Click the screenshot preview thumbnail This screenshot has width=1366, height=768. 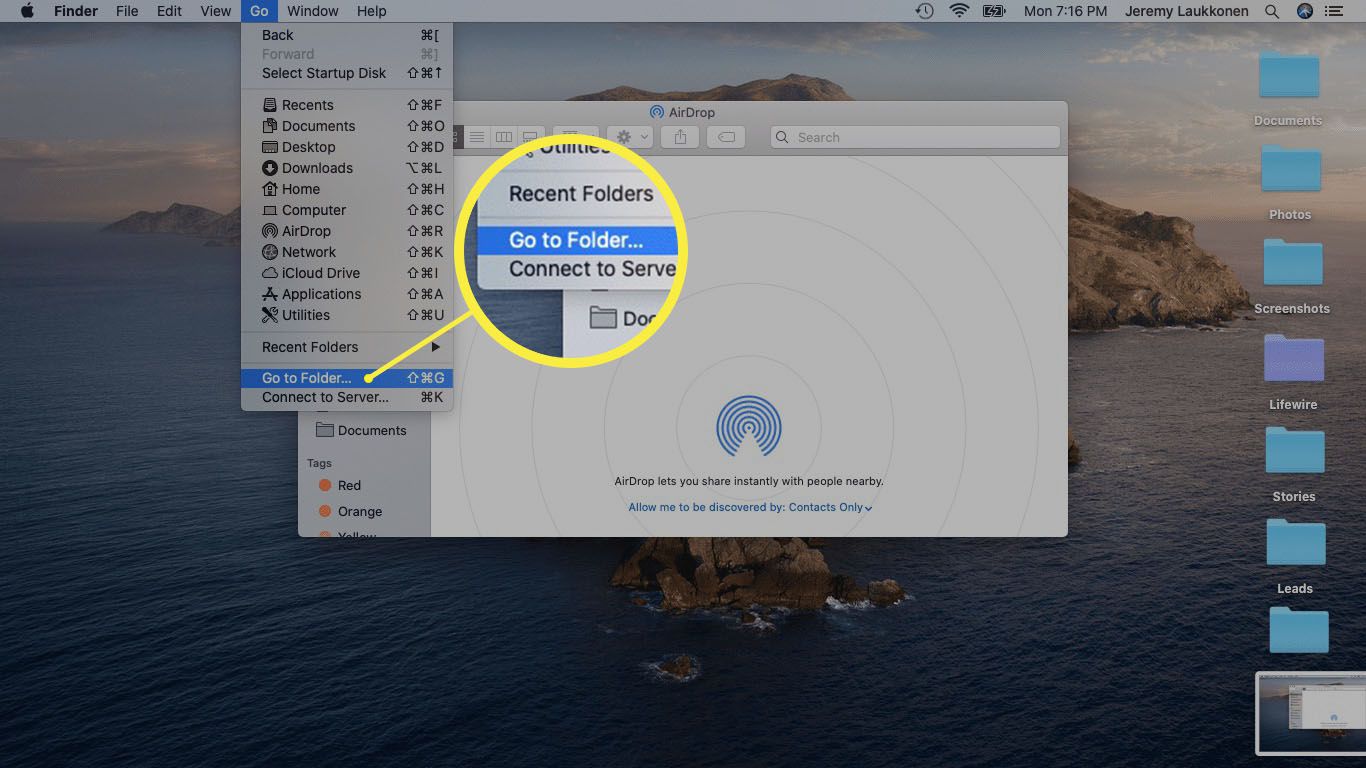1310,712
